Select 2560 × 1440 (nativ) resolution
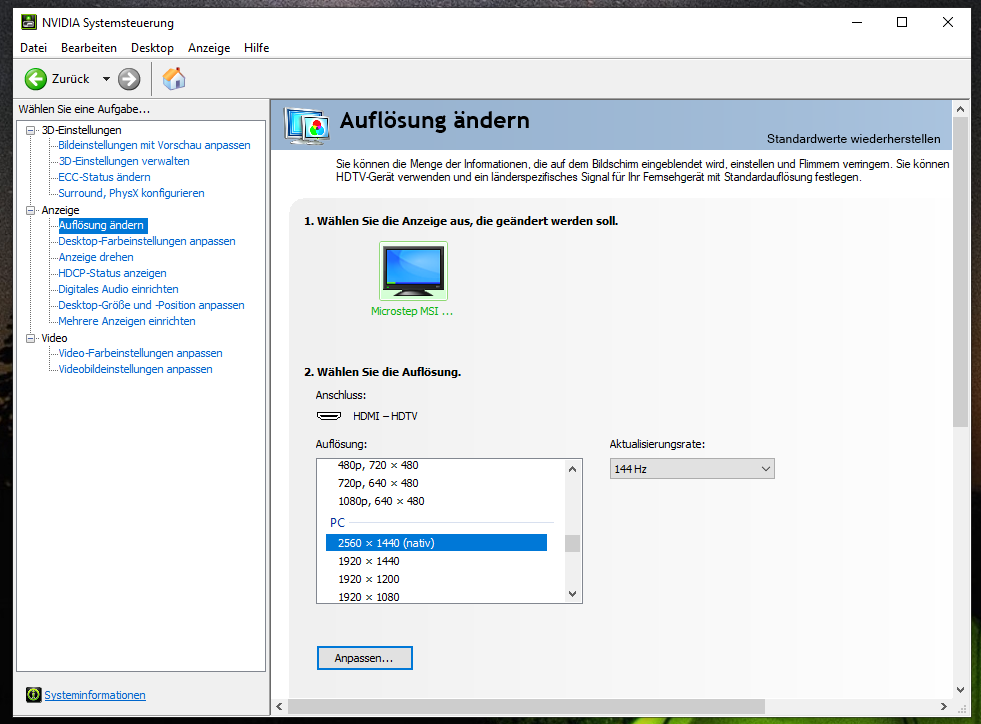 (x=436, y=543)
